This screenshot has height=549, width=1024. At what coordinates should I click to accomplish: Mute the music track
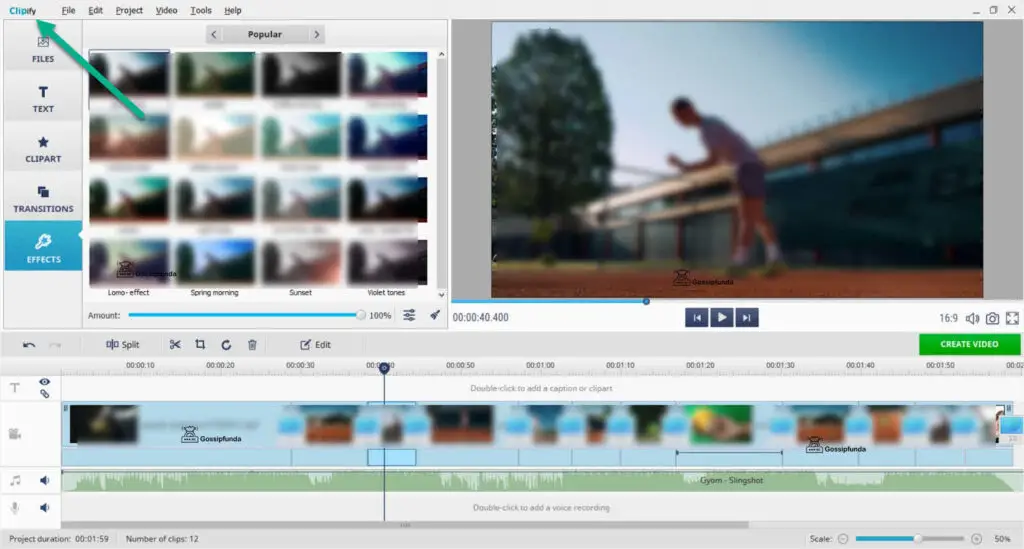[44, 481]
